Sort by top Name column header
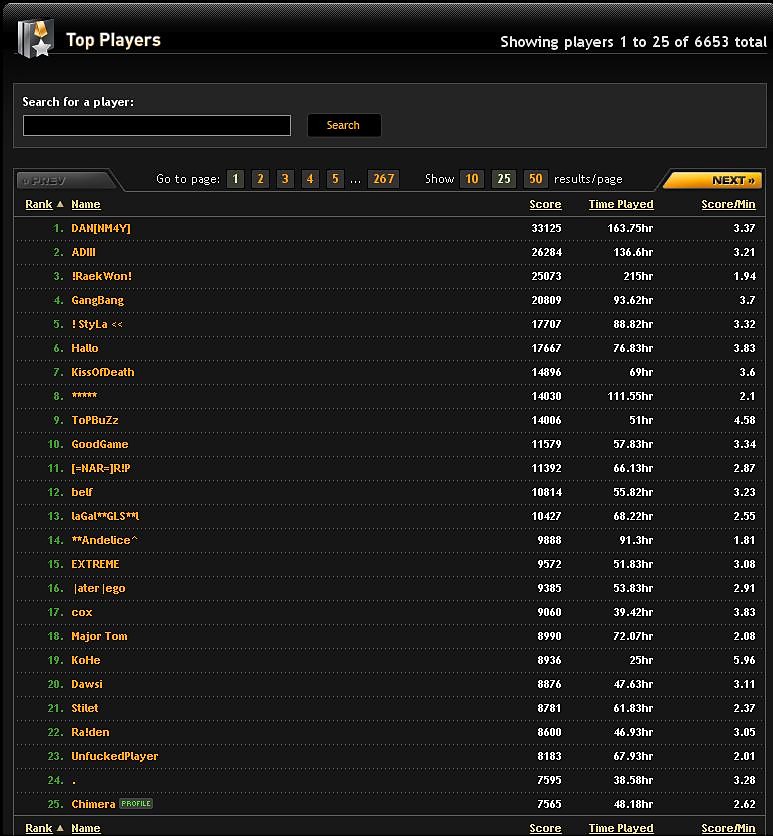 pos(86,204)
